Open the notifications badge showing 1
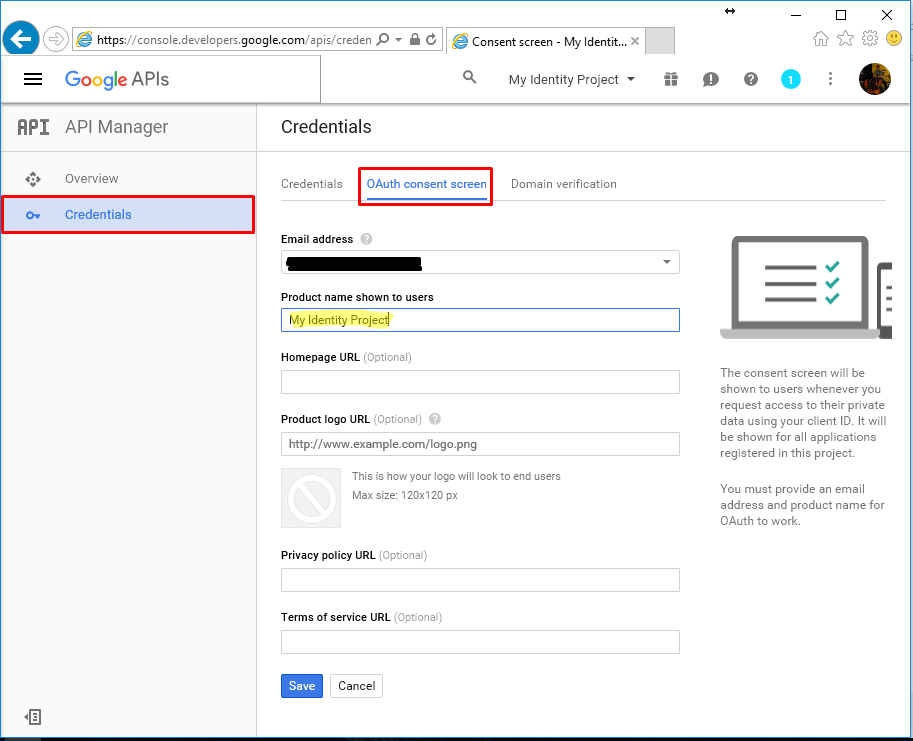Screen dimensions: 913x741 (790, 79)
